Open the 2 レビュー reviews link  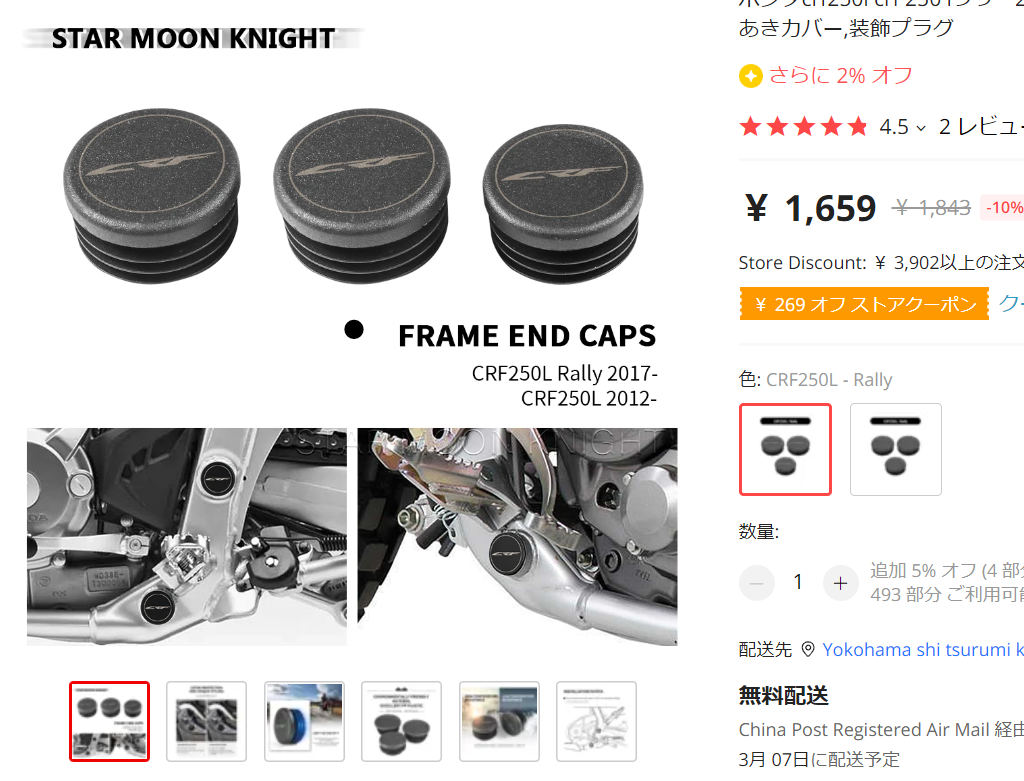(981, 127)
